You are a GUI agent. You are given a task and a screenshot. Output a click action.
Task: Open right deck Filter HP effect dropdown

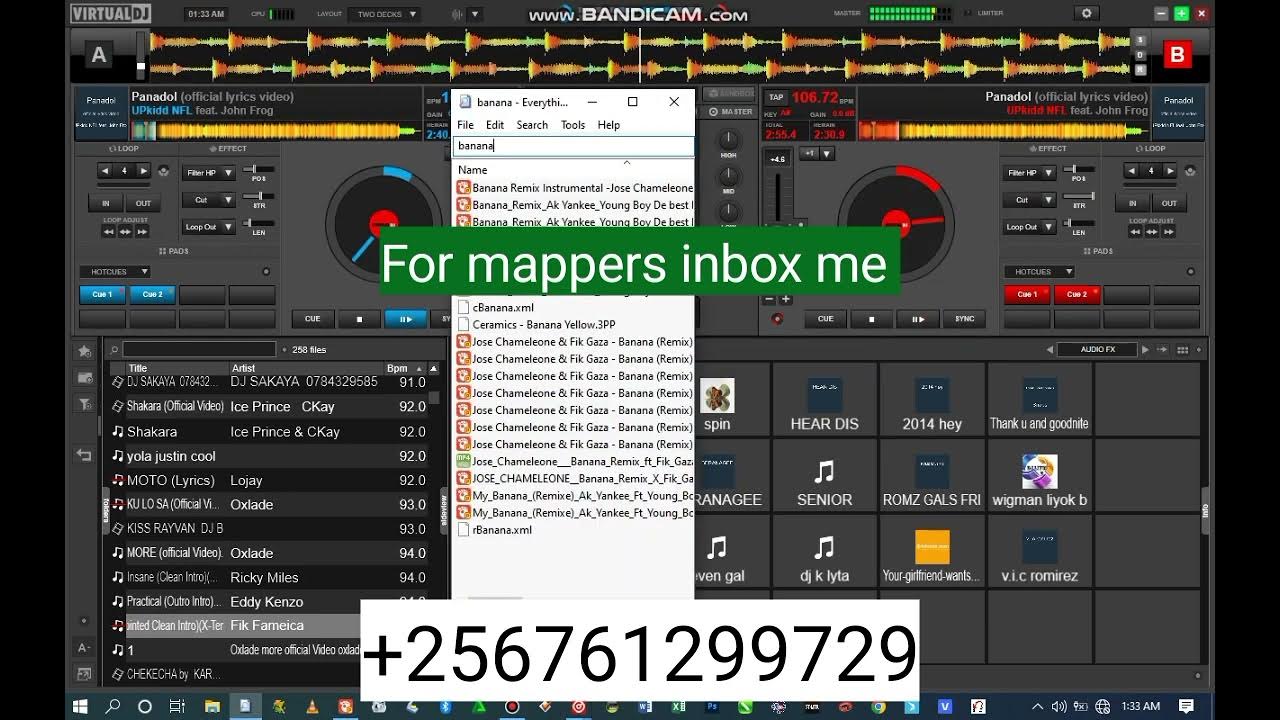click(x=1028, y=173)
